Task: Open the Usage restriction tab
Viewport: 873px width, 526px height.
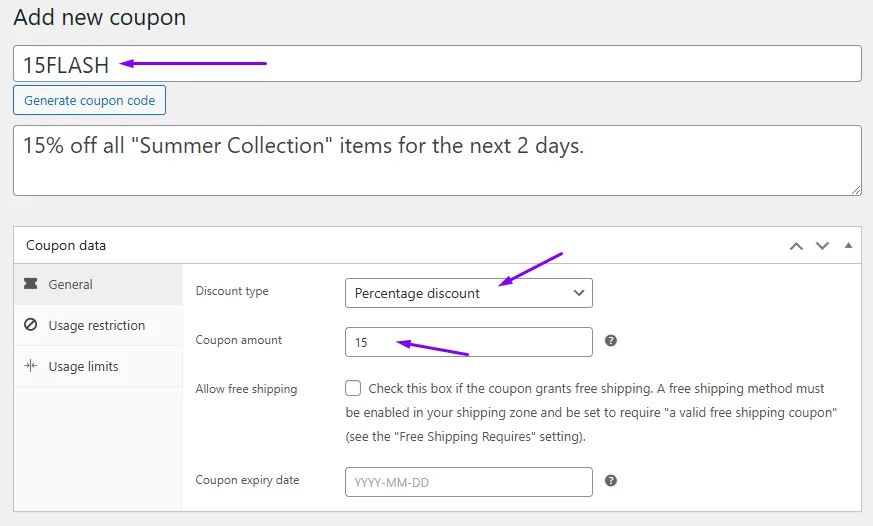Action: tap(98, 325)
